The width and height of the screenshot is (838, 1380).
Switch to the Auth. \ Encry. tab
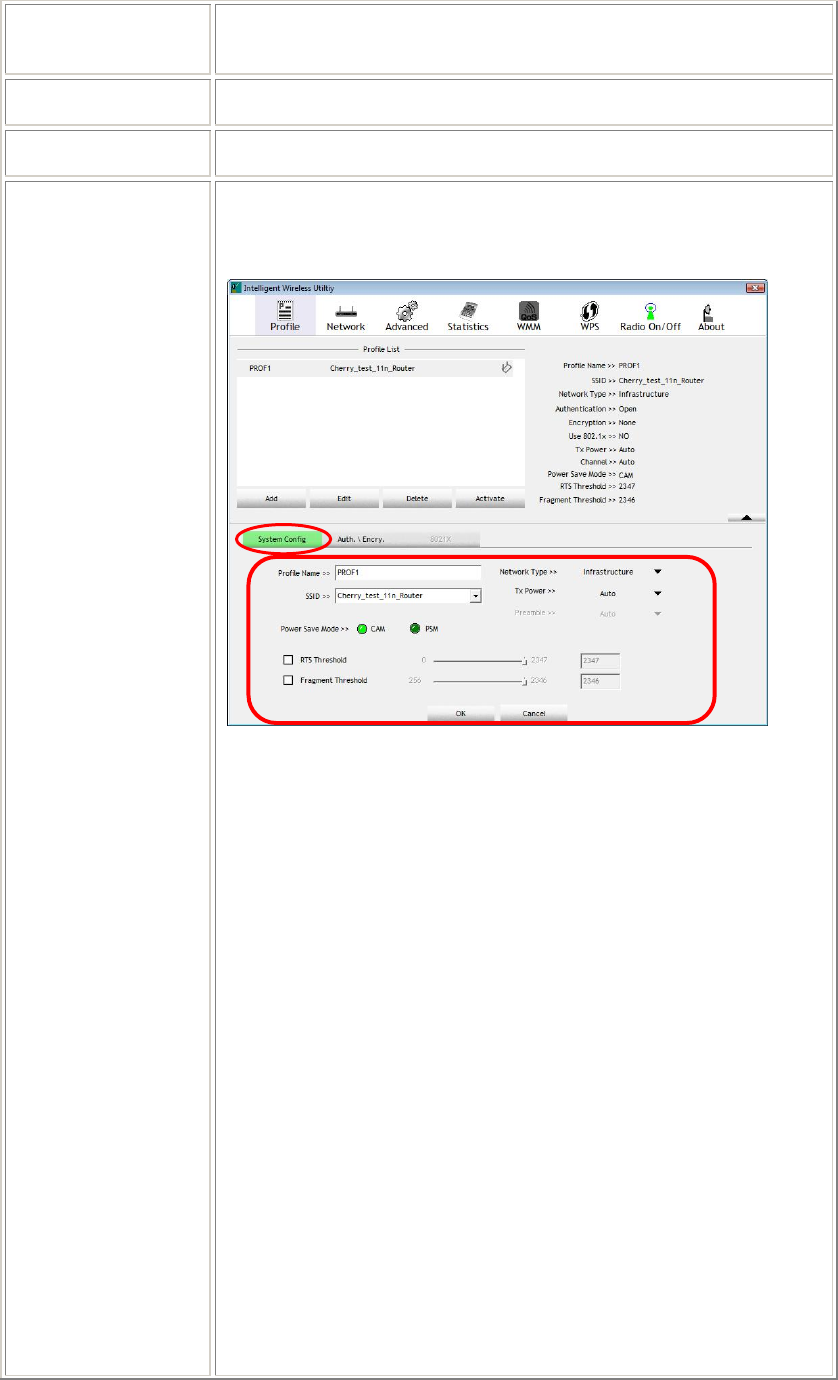click(x=362, y=539)
